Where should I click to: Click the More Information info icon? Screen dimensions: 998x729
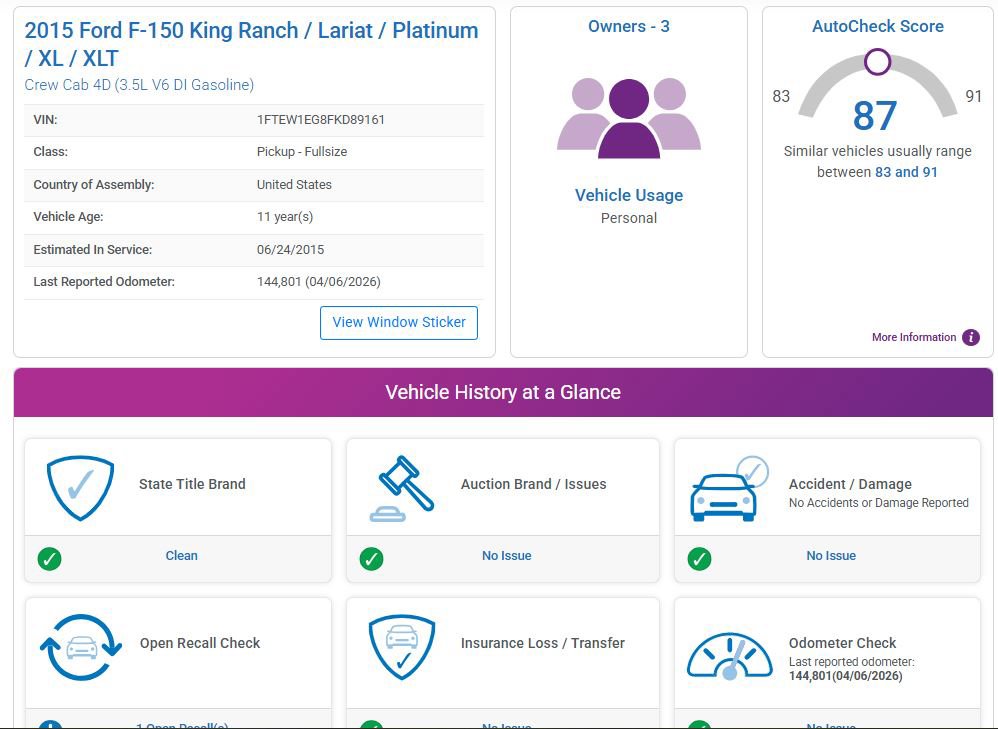tap(971, 337)
